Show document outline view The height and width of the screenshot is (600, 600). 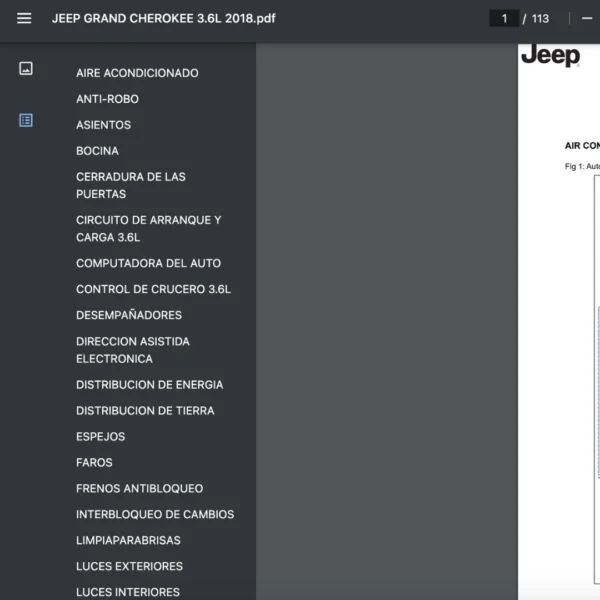pyautogui.click(x=26, y=120)
